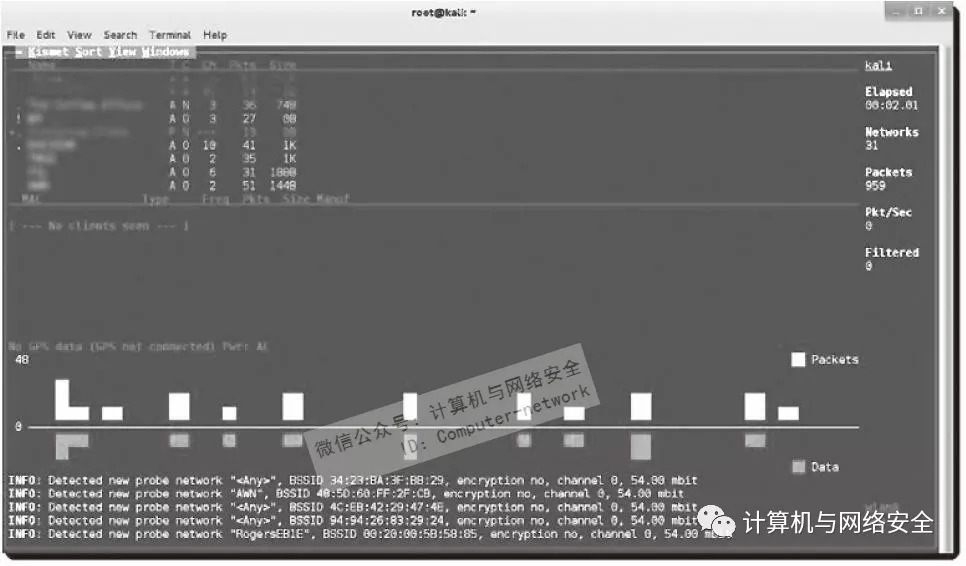The image size is (966, 566).
Task: Minimize the root@kali terminal window
Action: pyautogui.click(x=896, y=11)
